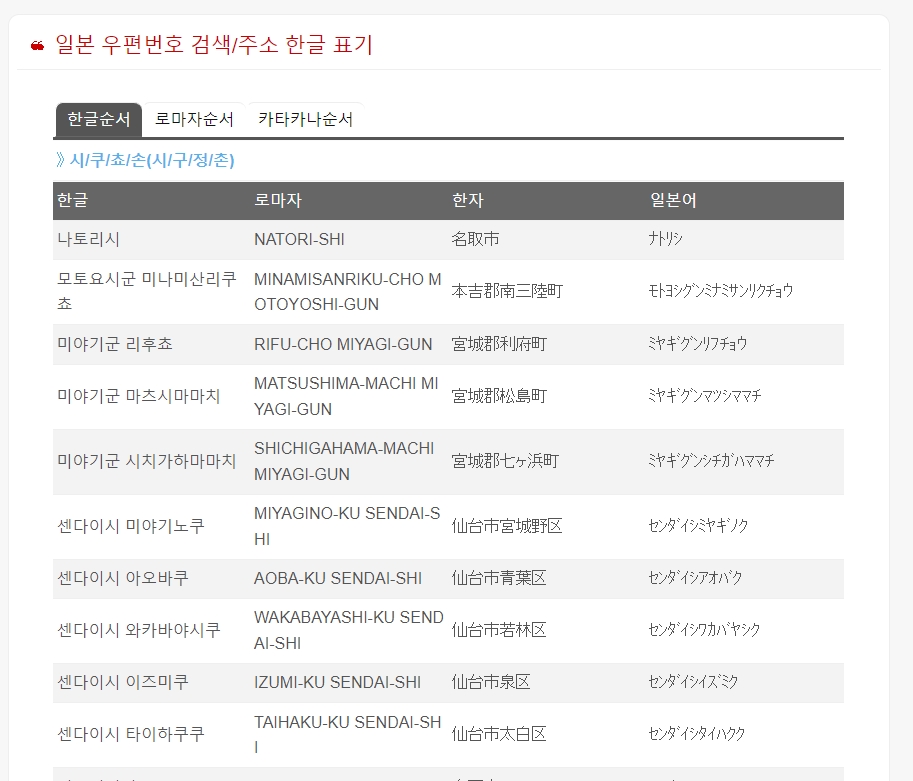The image size is (913, 781).
Task: Click NATORI-SHI romaja text
Action: [300, 239]
